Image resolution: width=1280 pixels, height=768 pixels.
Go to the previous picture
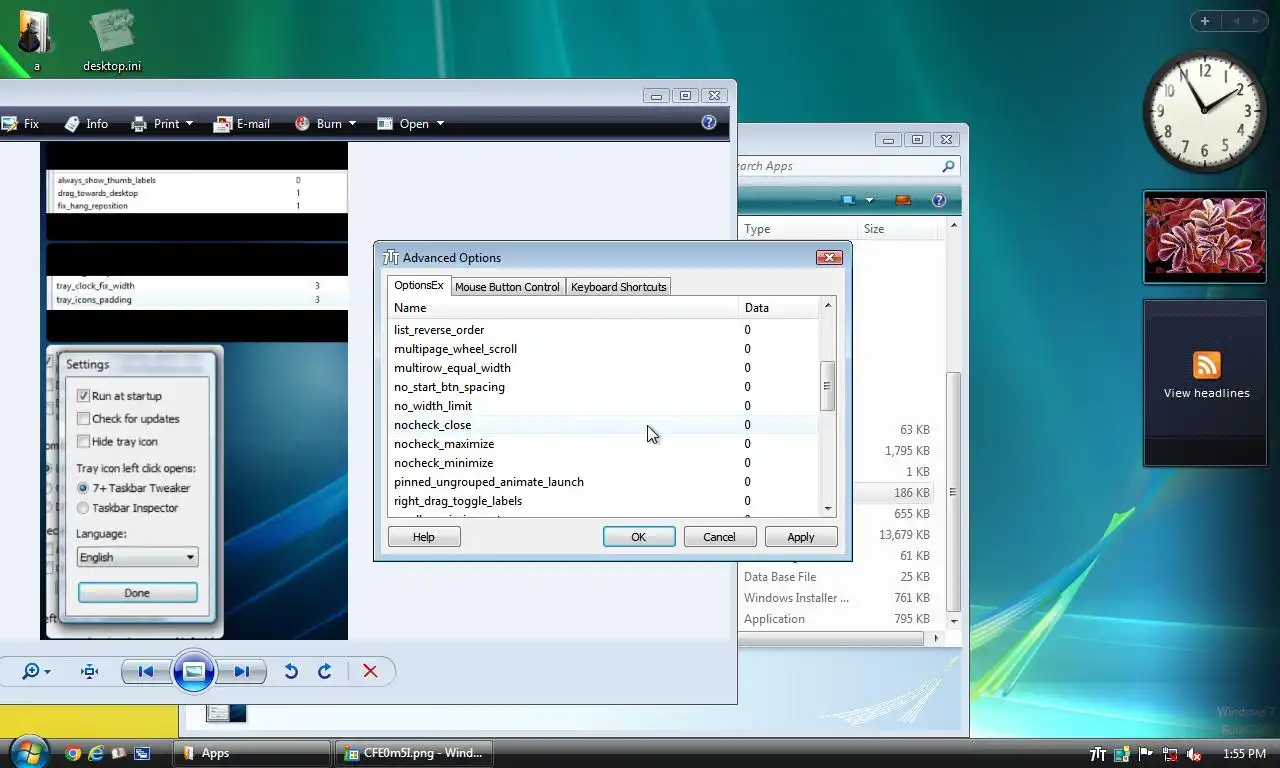[145, 672]
